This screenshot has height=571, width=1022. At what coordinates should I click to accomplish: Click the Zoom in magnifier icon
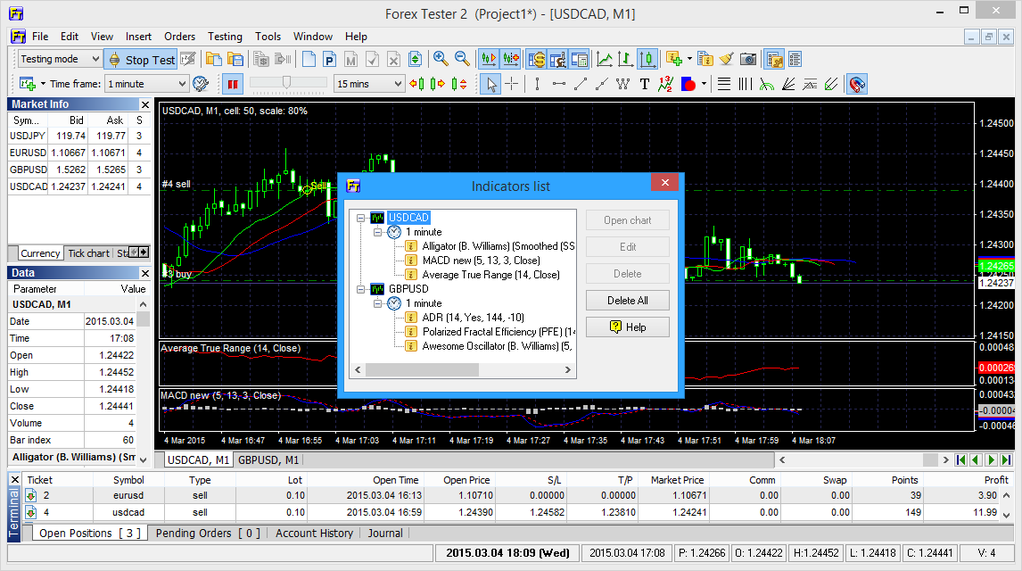441,59
